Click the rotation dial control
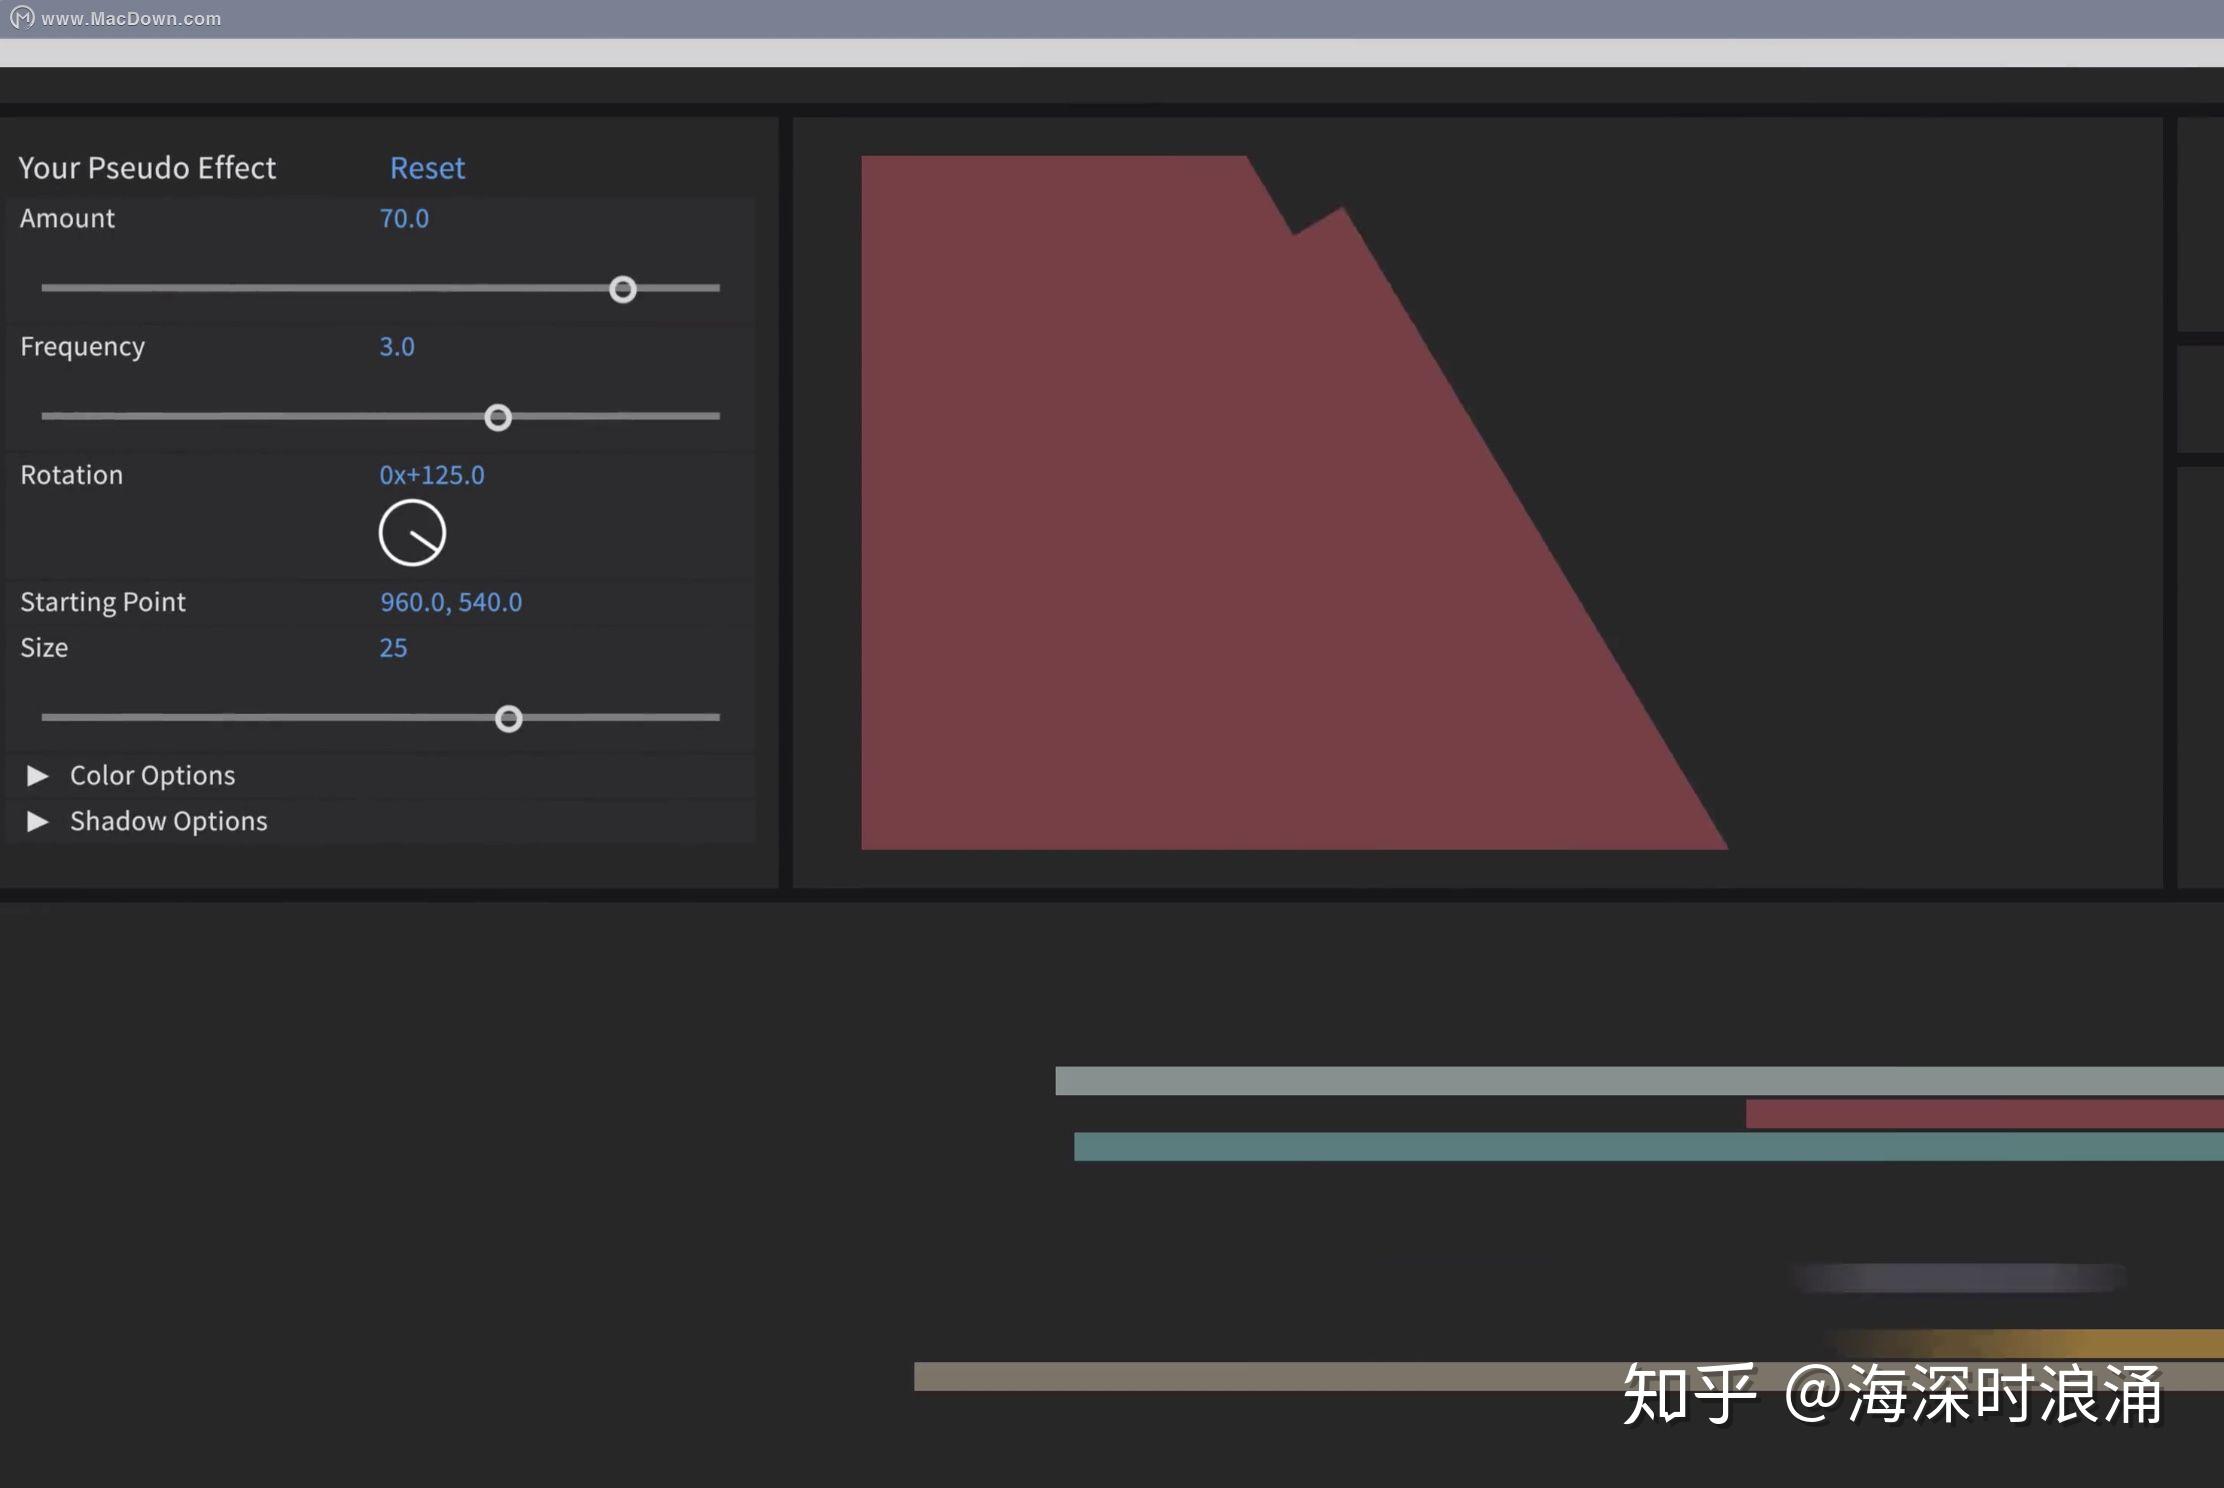The image size is (2224, 1488). 414,531
